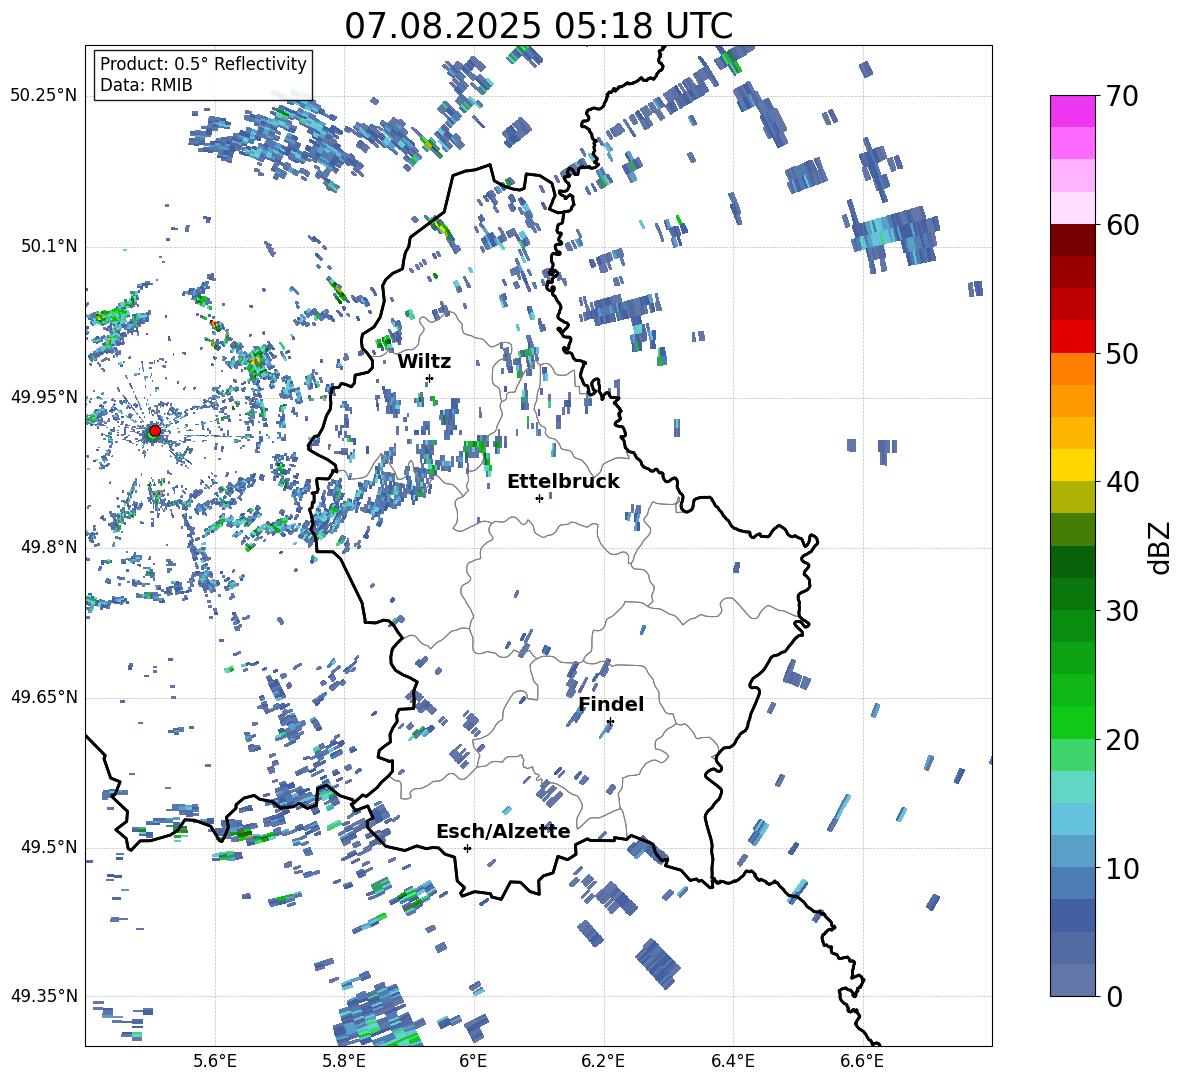Screen dimensions: 1184x1081
Task: Click the Wiltz station cross marker
Action: click(430, 378)
